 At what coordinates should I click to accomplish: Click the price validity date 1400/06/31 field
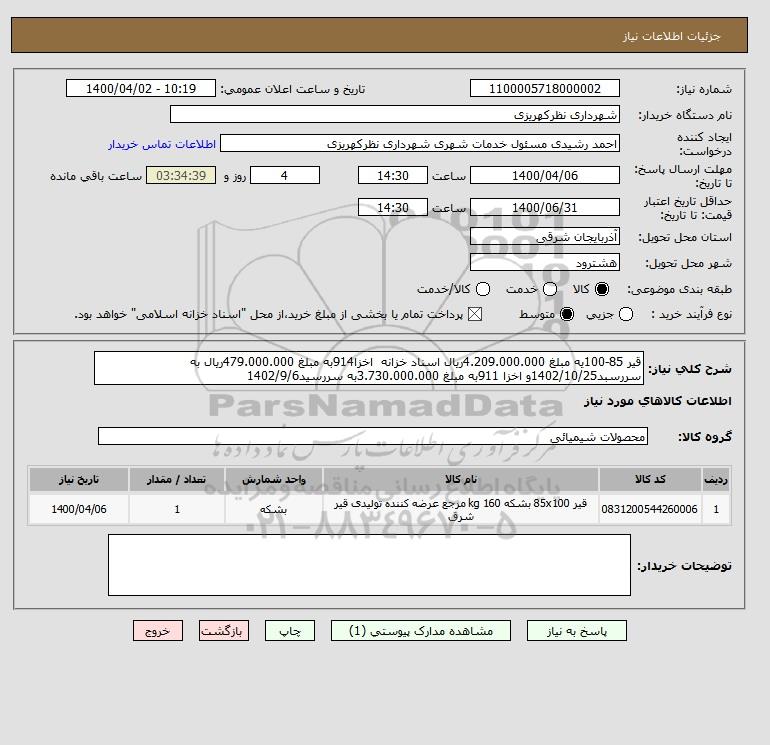(545, 207)
